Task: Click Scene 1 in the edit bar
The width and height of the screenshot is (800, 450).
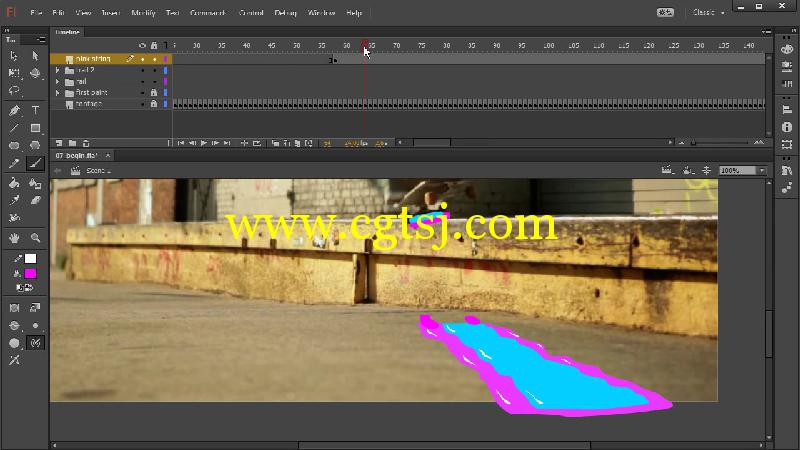Action: [98, 170]
